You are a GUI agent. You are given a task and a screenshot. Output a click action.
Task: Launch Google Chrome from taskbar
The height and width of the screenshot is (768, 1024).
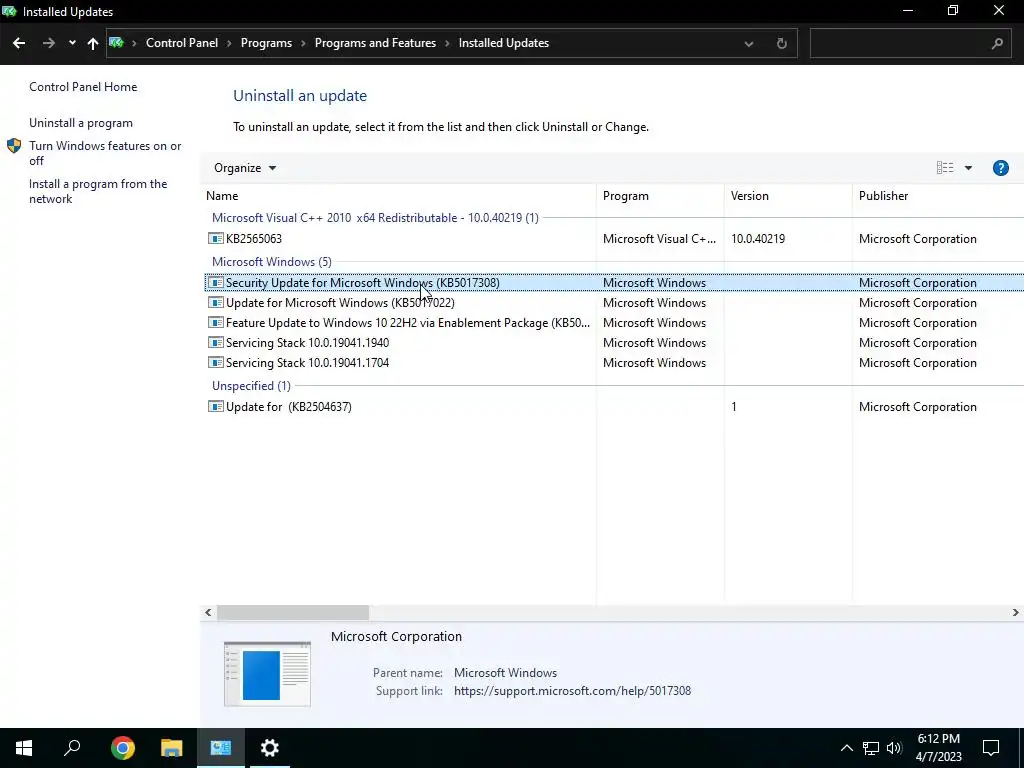tap(123, 748)
